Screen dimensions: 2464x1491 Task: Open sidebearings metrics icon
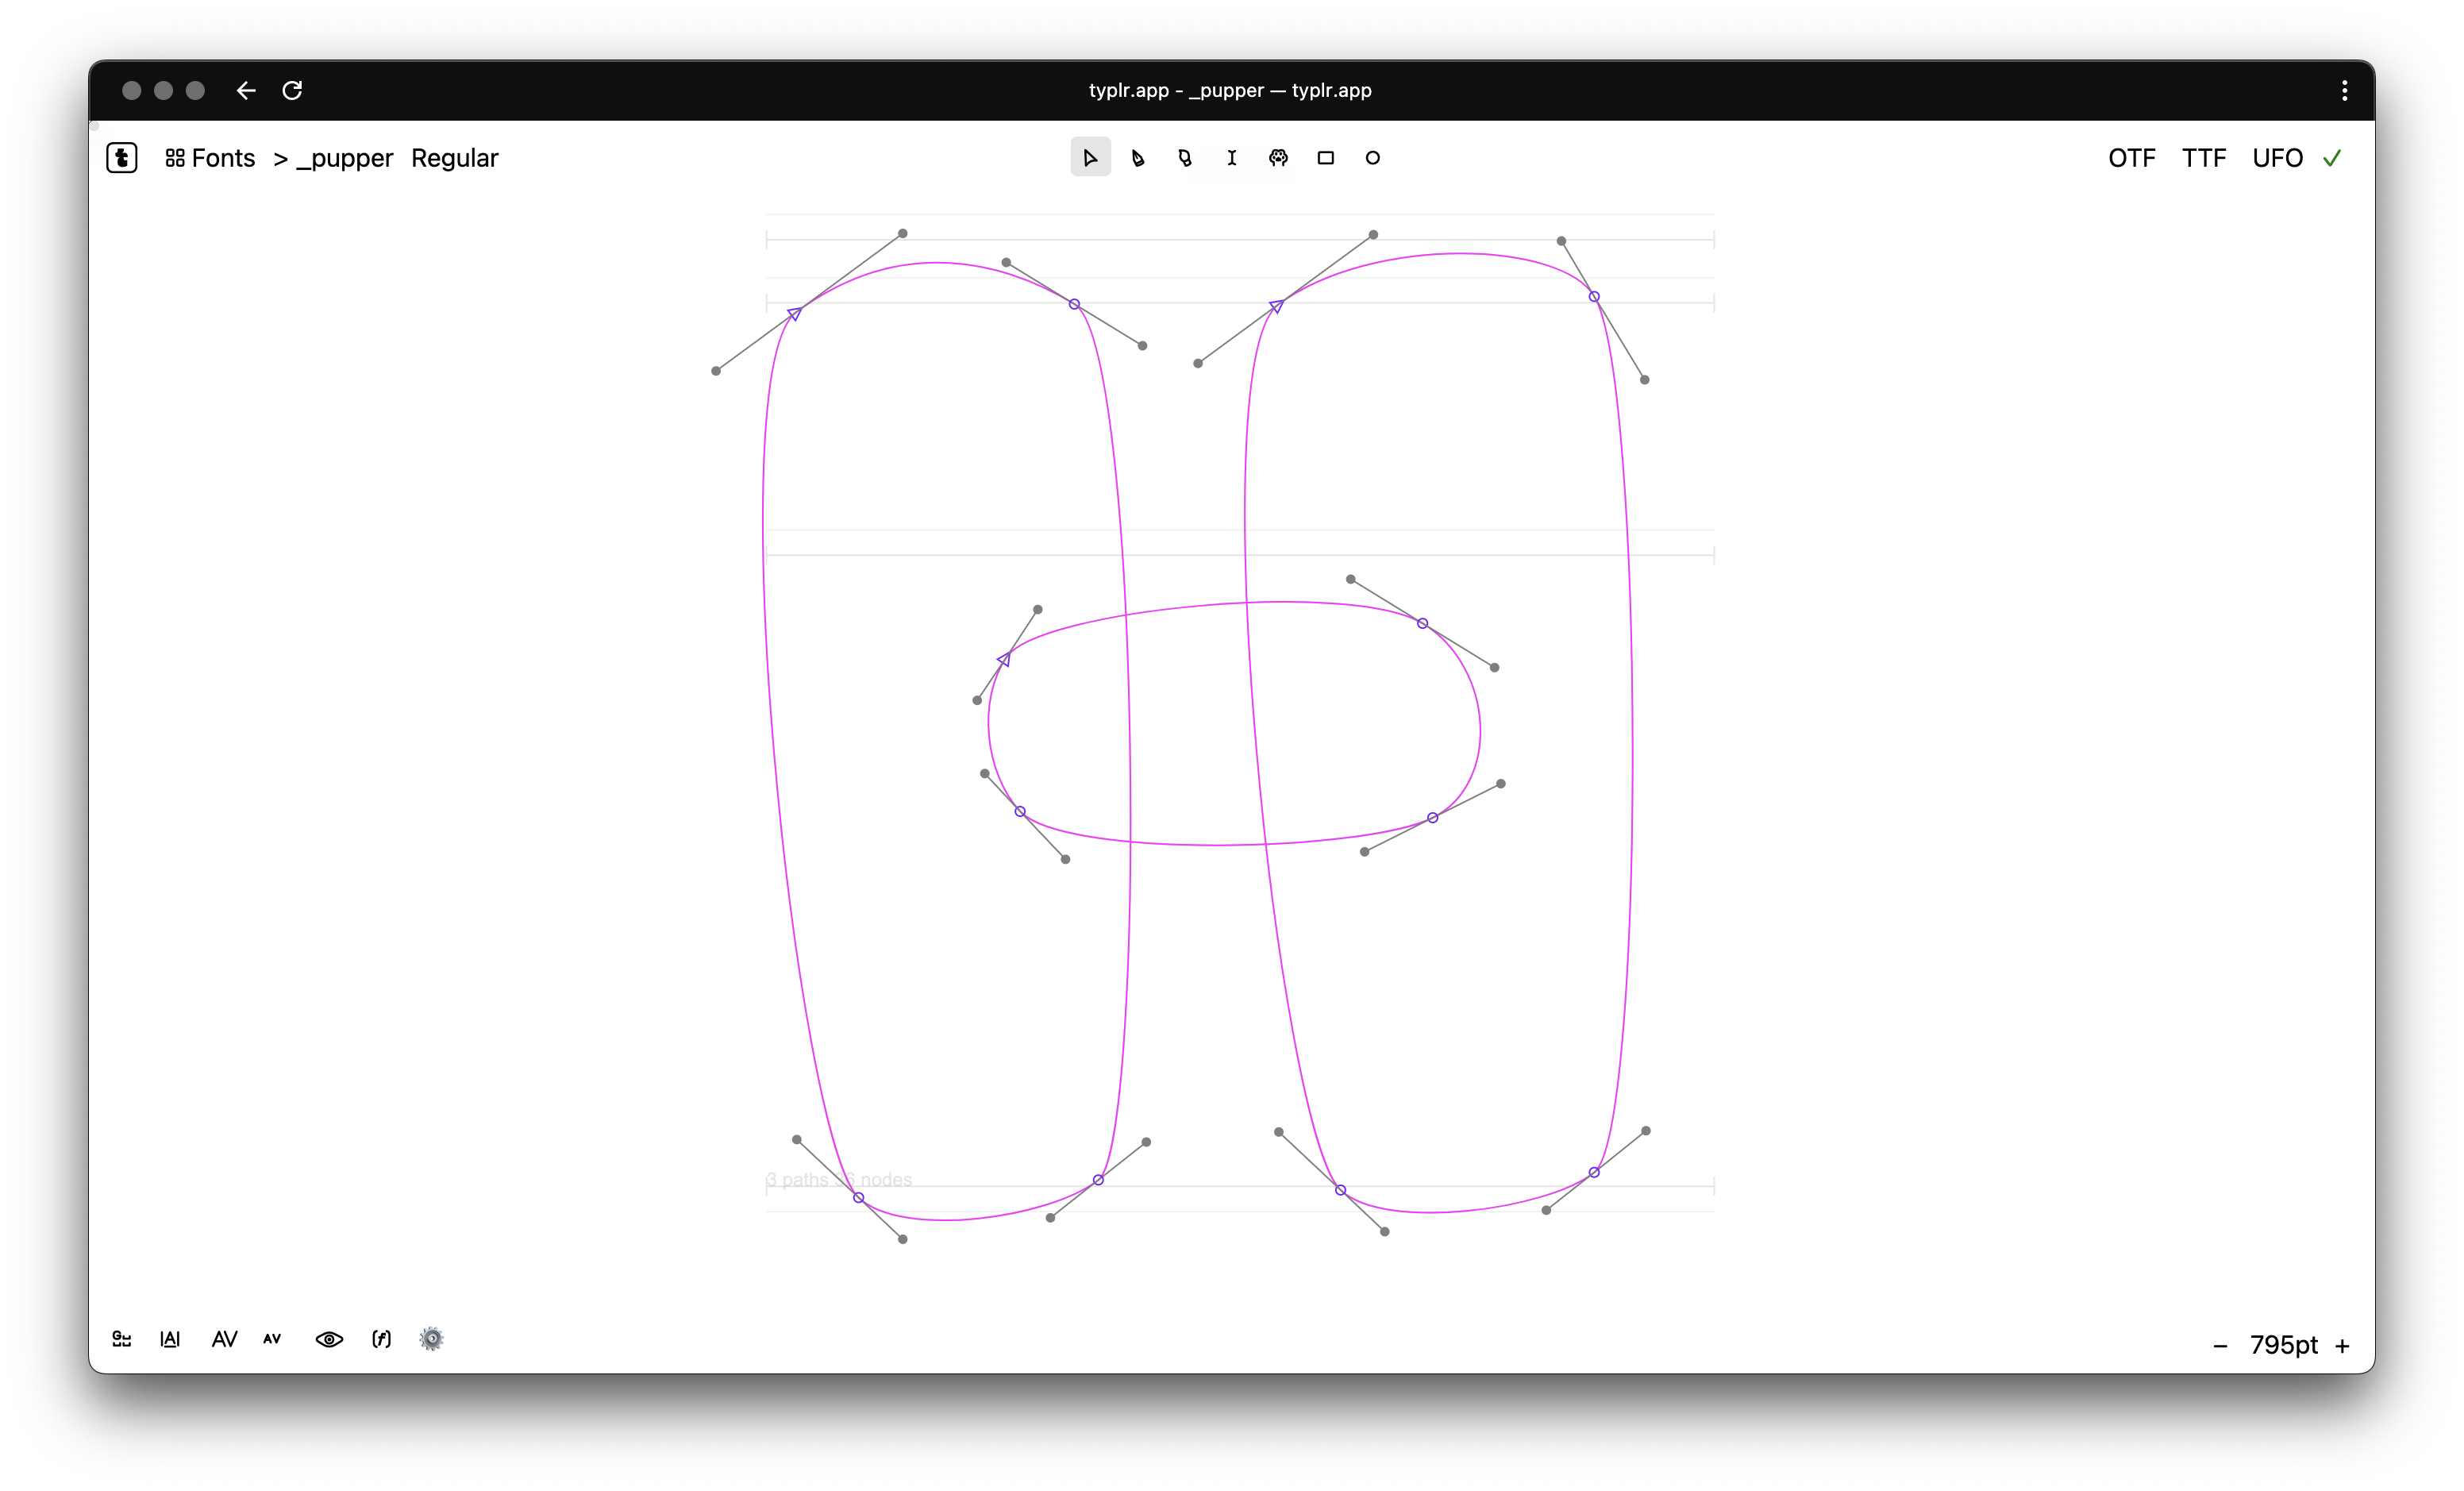coord(170,1339)
